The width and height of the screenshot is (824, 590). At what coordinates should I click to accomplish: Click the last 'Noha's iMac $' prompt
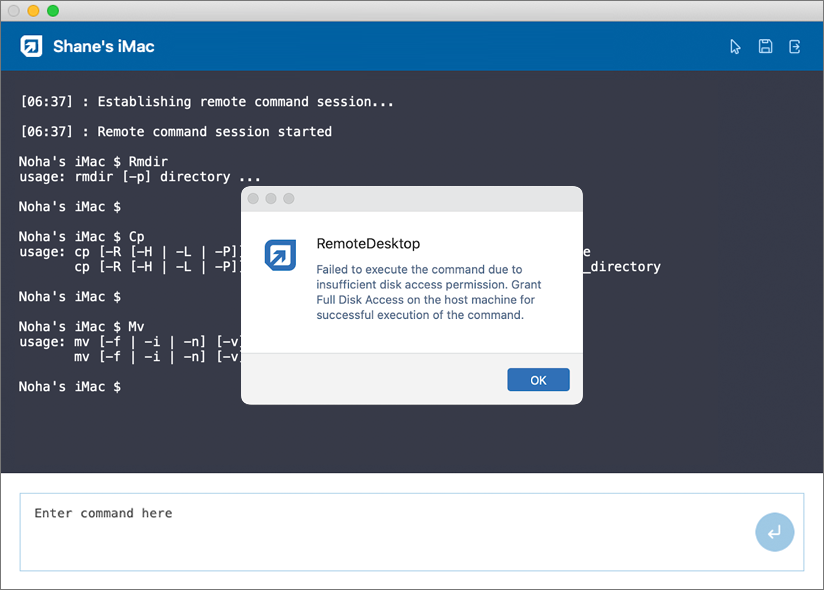[x=70, y=387]
